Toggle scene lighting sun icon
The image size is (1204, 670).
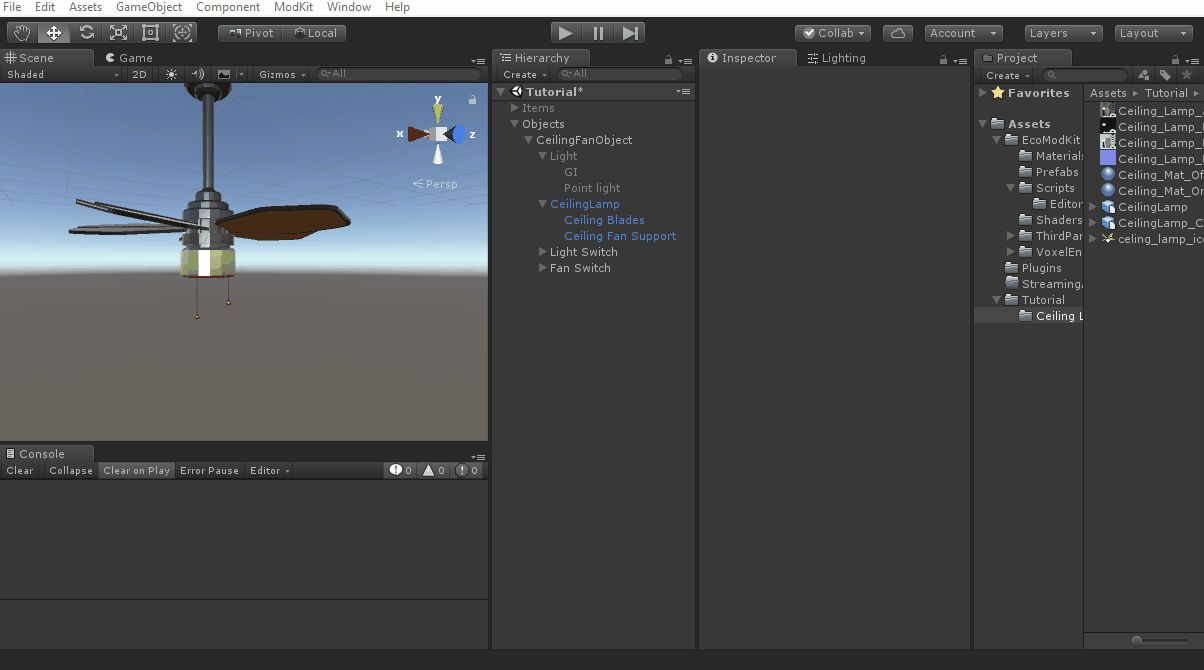click(x=171, y=75)
